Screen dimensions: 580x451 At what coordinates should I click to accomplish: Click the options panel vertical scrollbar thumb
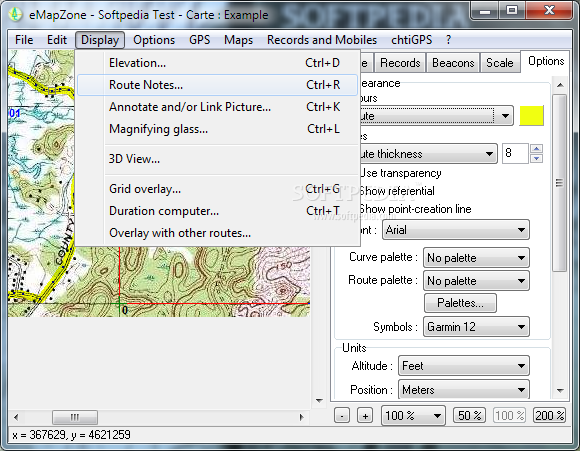(x=560, y=183)
